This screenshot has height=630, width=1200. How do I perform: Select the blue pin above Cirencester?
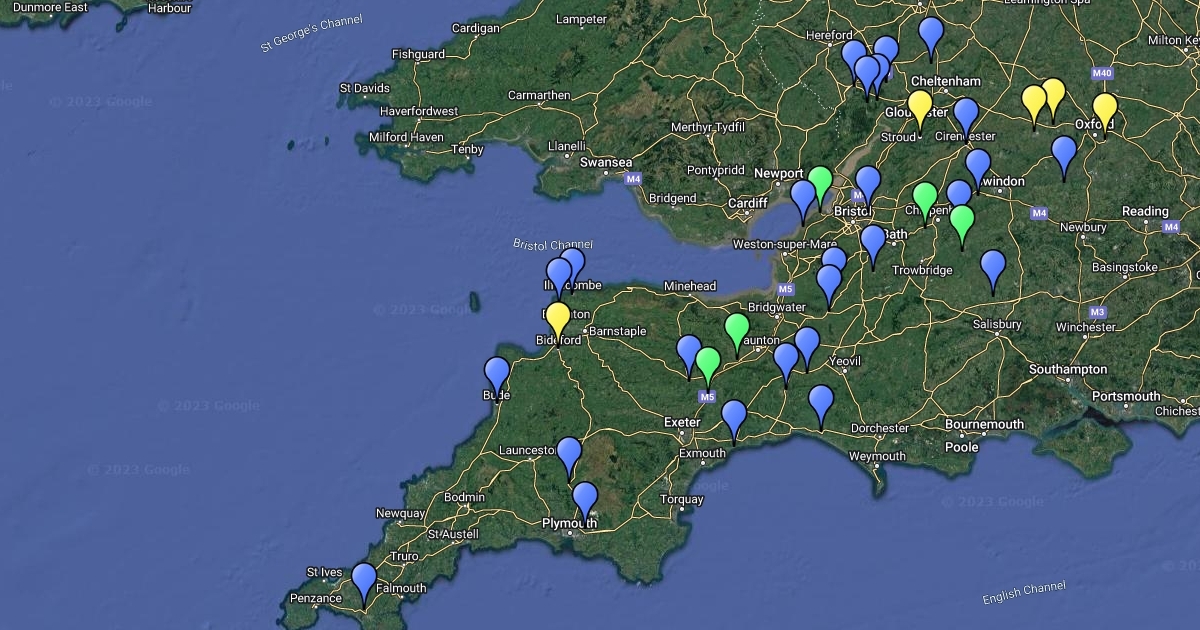click(965, 115)
